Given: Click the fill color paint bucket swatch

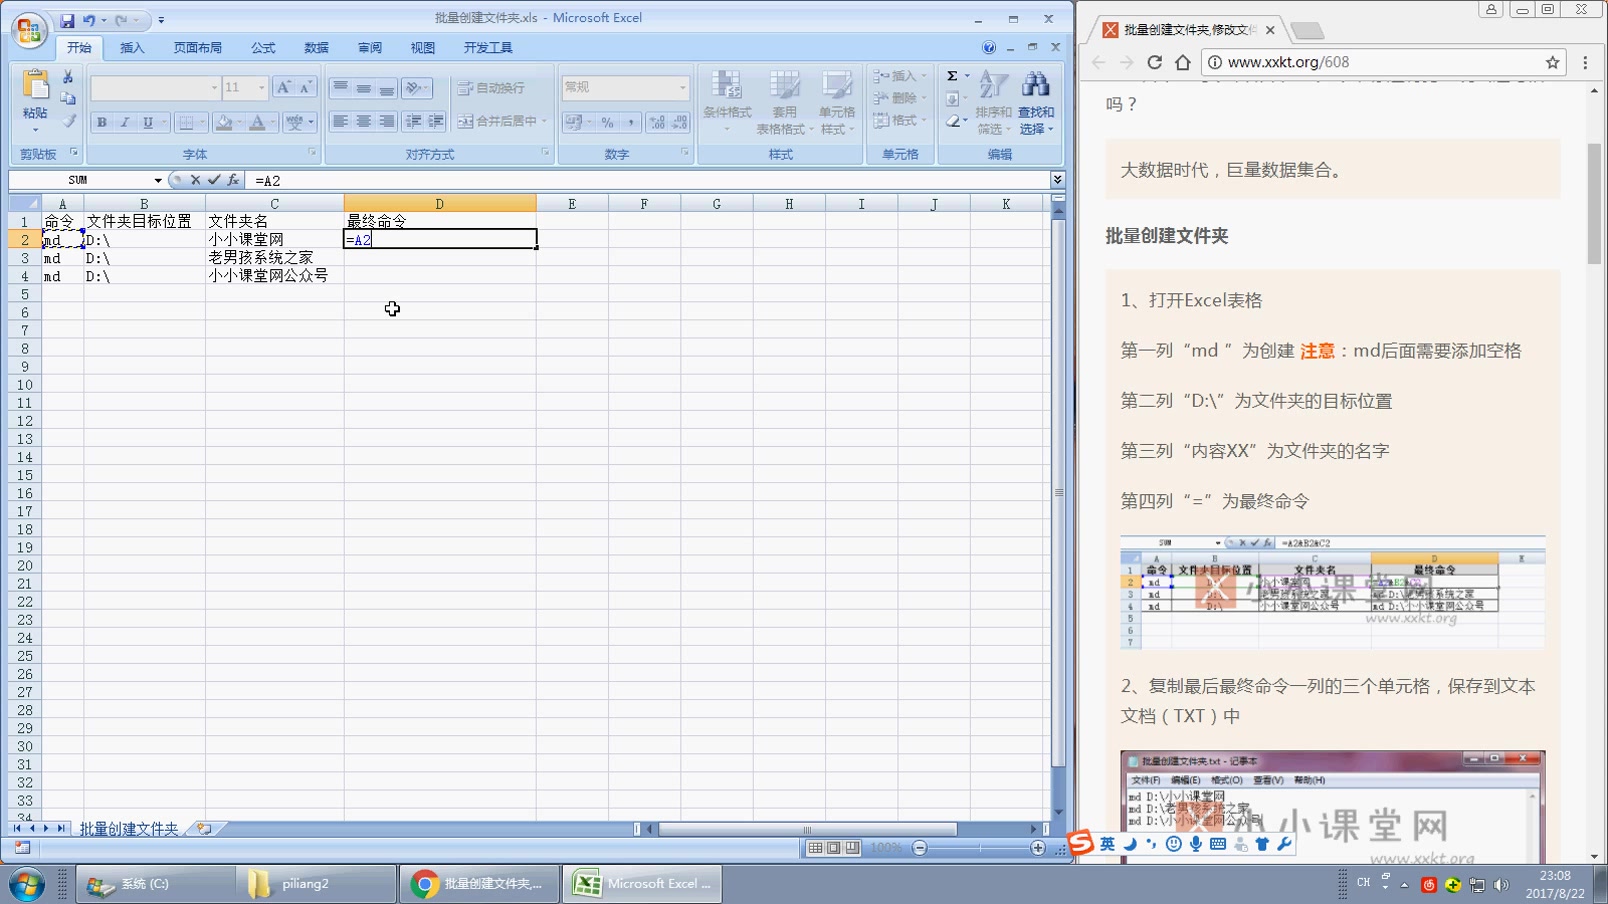Looking at the screenshot, I should [x=224, y=122].
